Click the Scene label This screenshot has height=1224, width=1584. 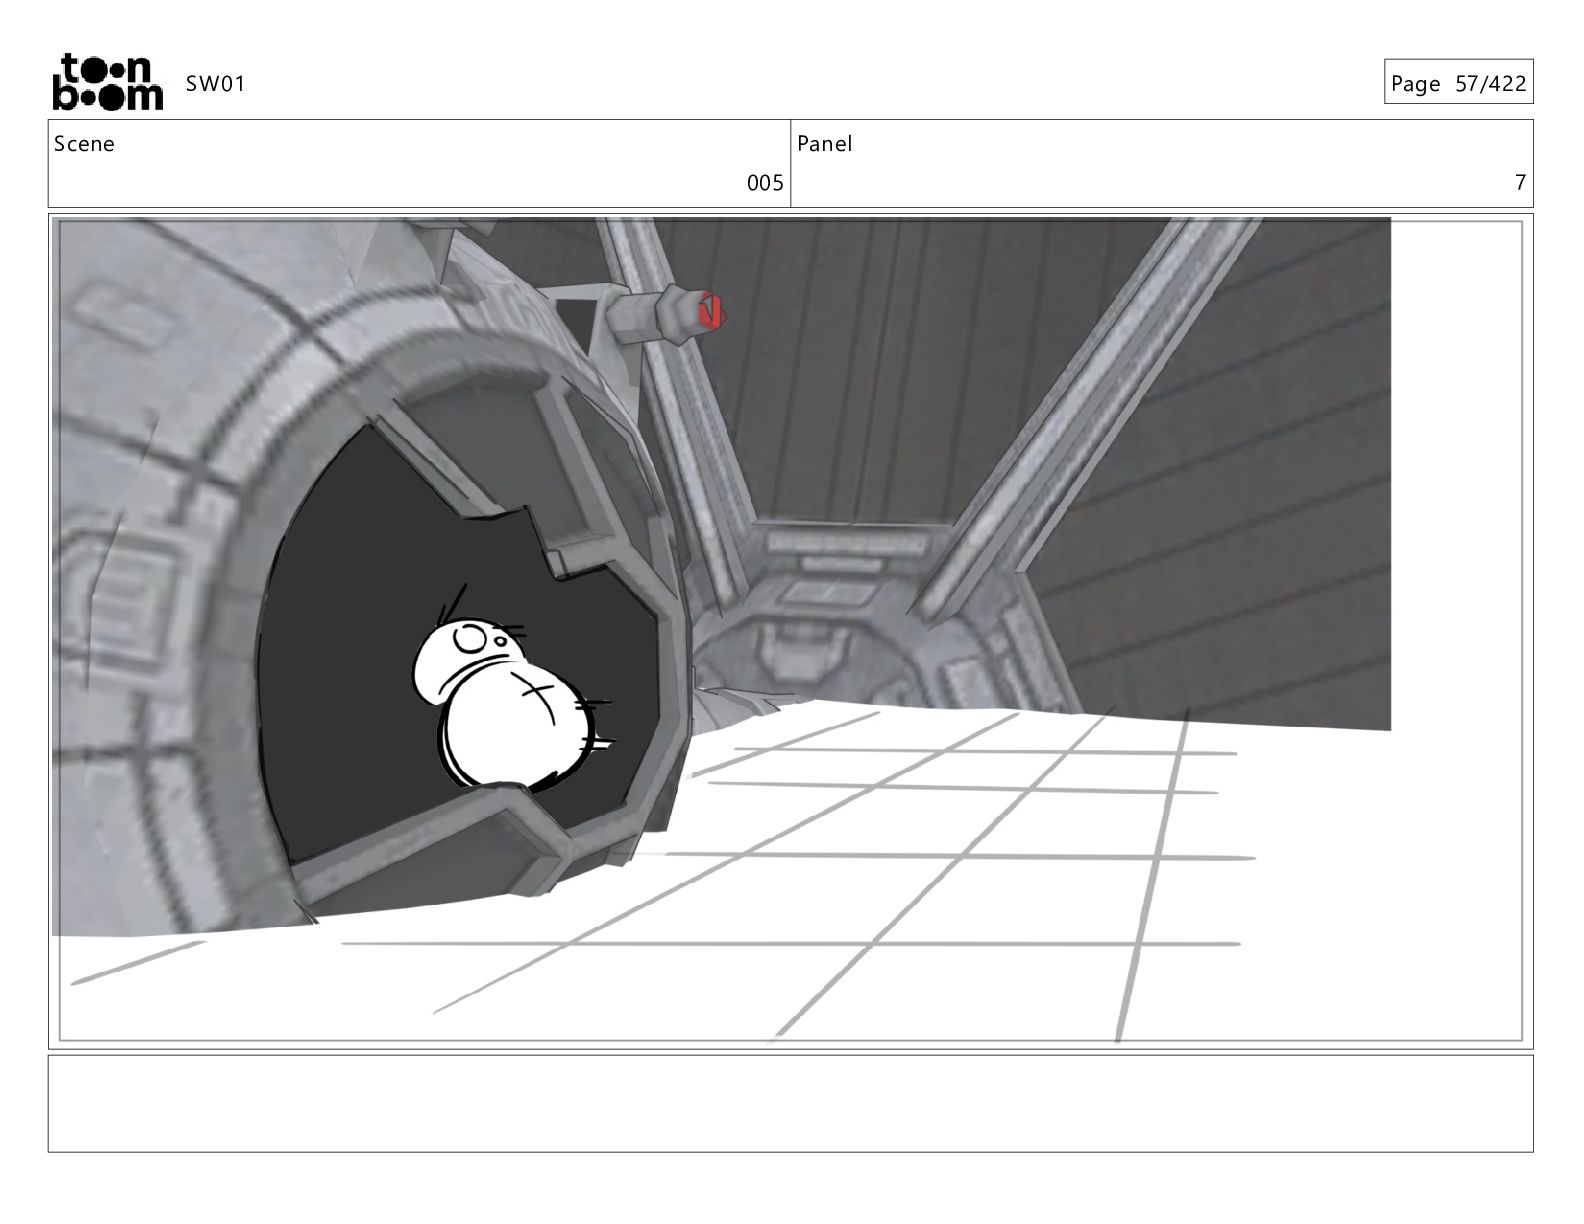[x=84, y=144]
